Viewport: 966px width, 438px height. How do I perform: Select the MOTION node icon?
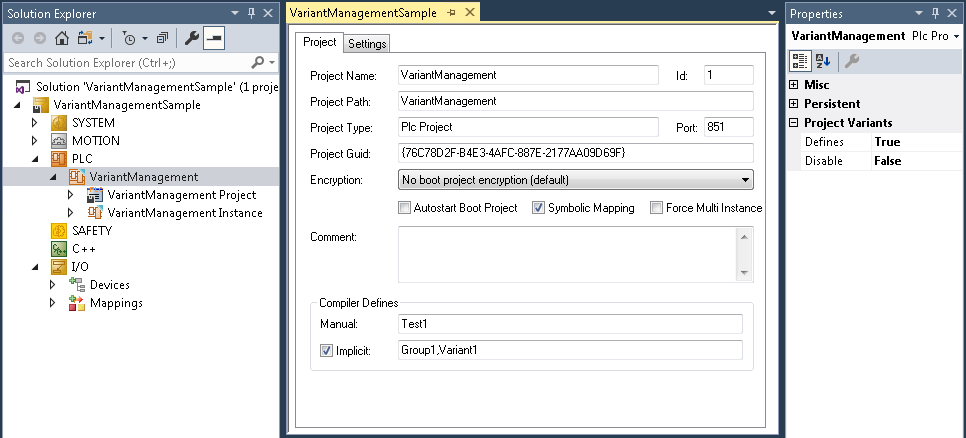(59, 140)
